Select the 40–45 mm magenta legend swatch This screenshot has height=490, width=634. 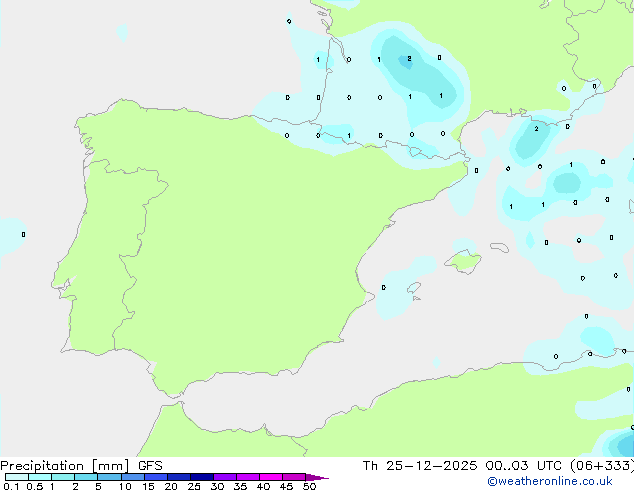(x=271, y=477)
